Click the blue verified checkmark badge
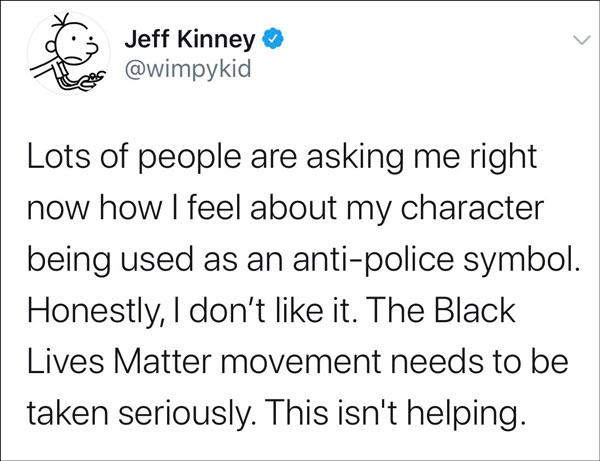Viewport: 600px width, 461px height. 274,43
